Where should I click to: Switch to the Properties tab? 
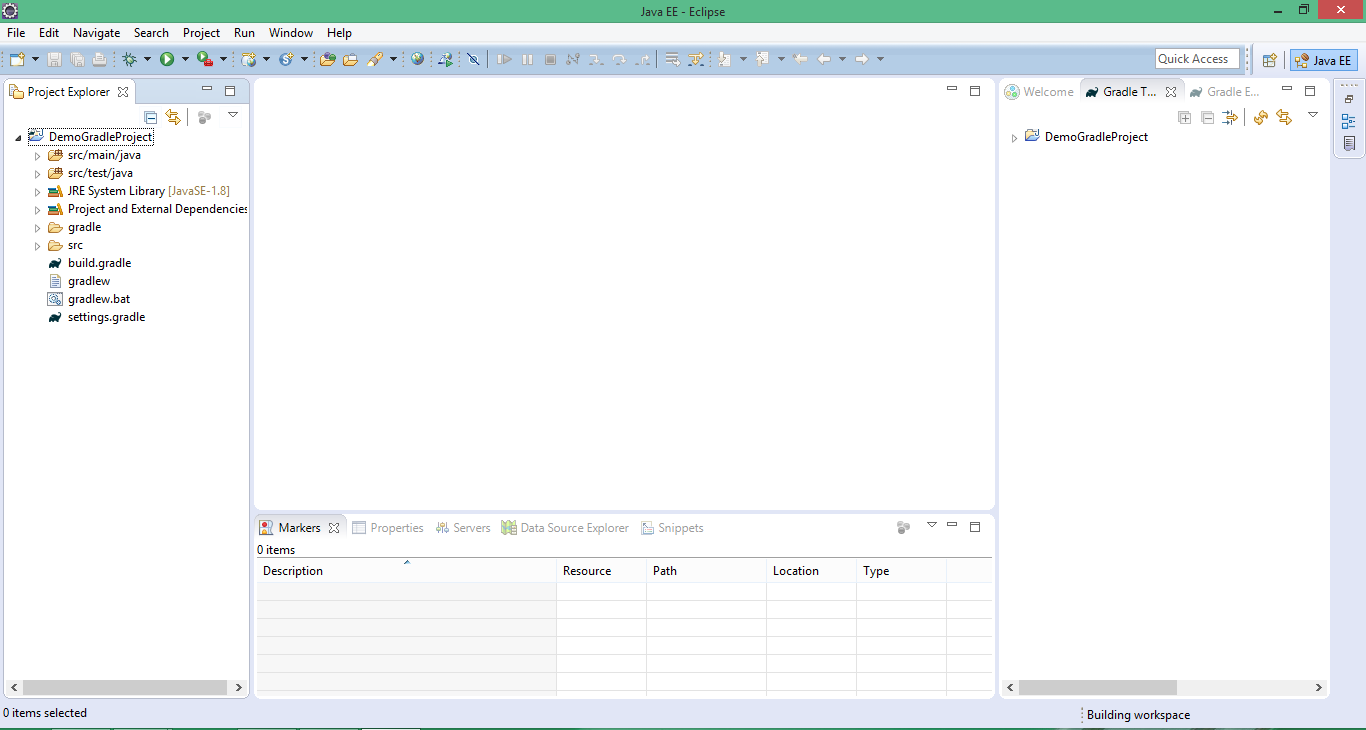click(x=388, y=528)
